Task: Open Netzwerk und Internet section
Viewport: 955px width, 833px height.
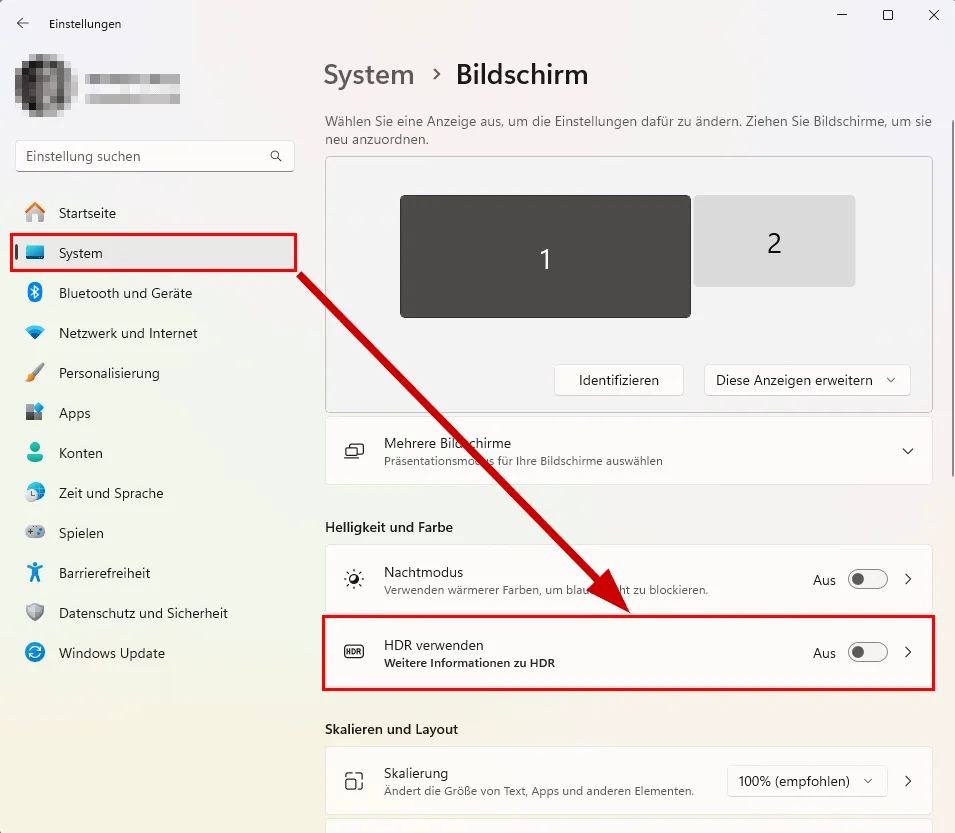Action: click(128, 333)
